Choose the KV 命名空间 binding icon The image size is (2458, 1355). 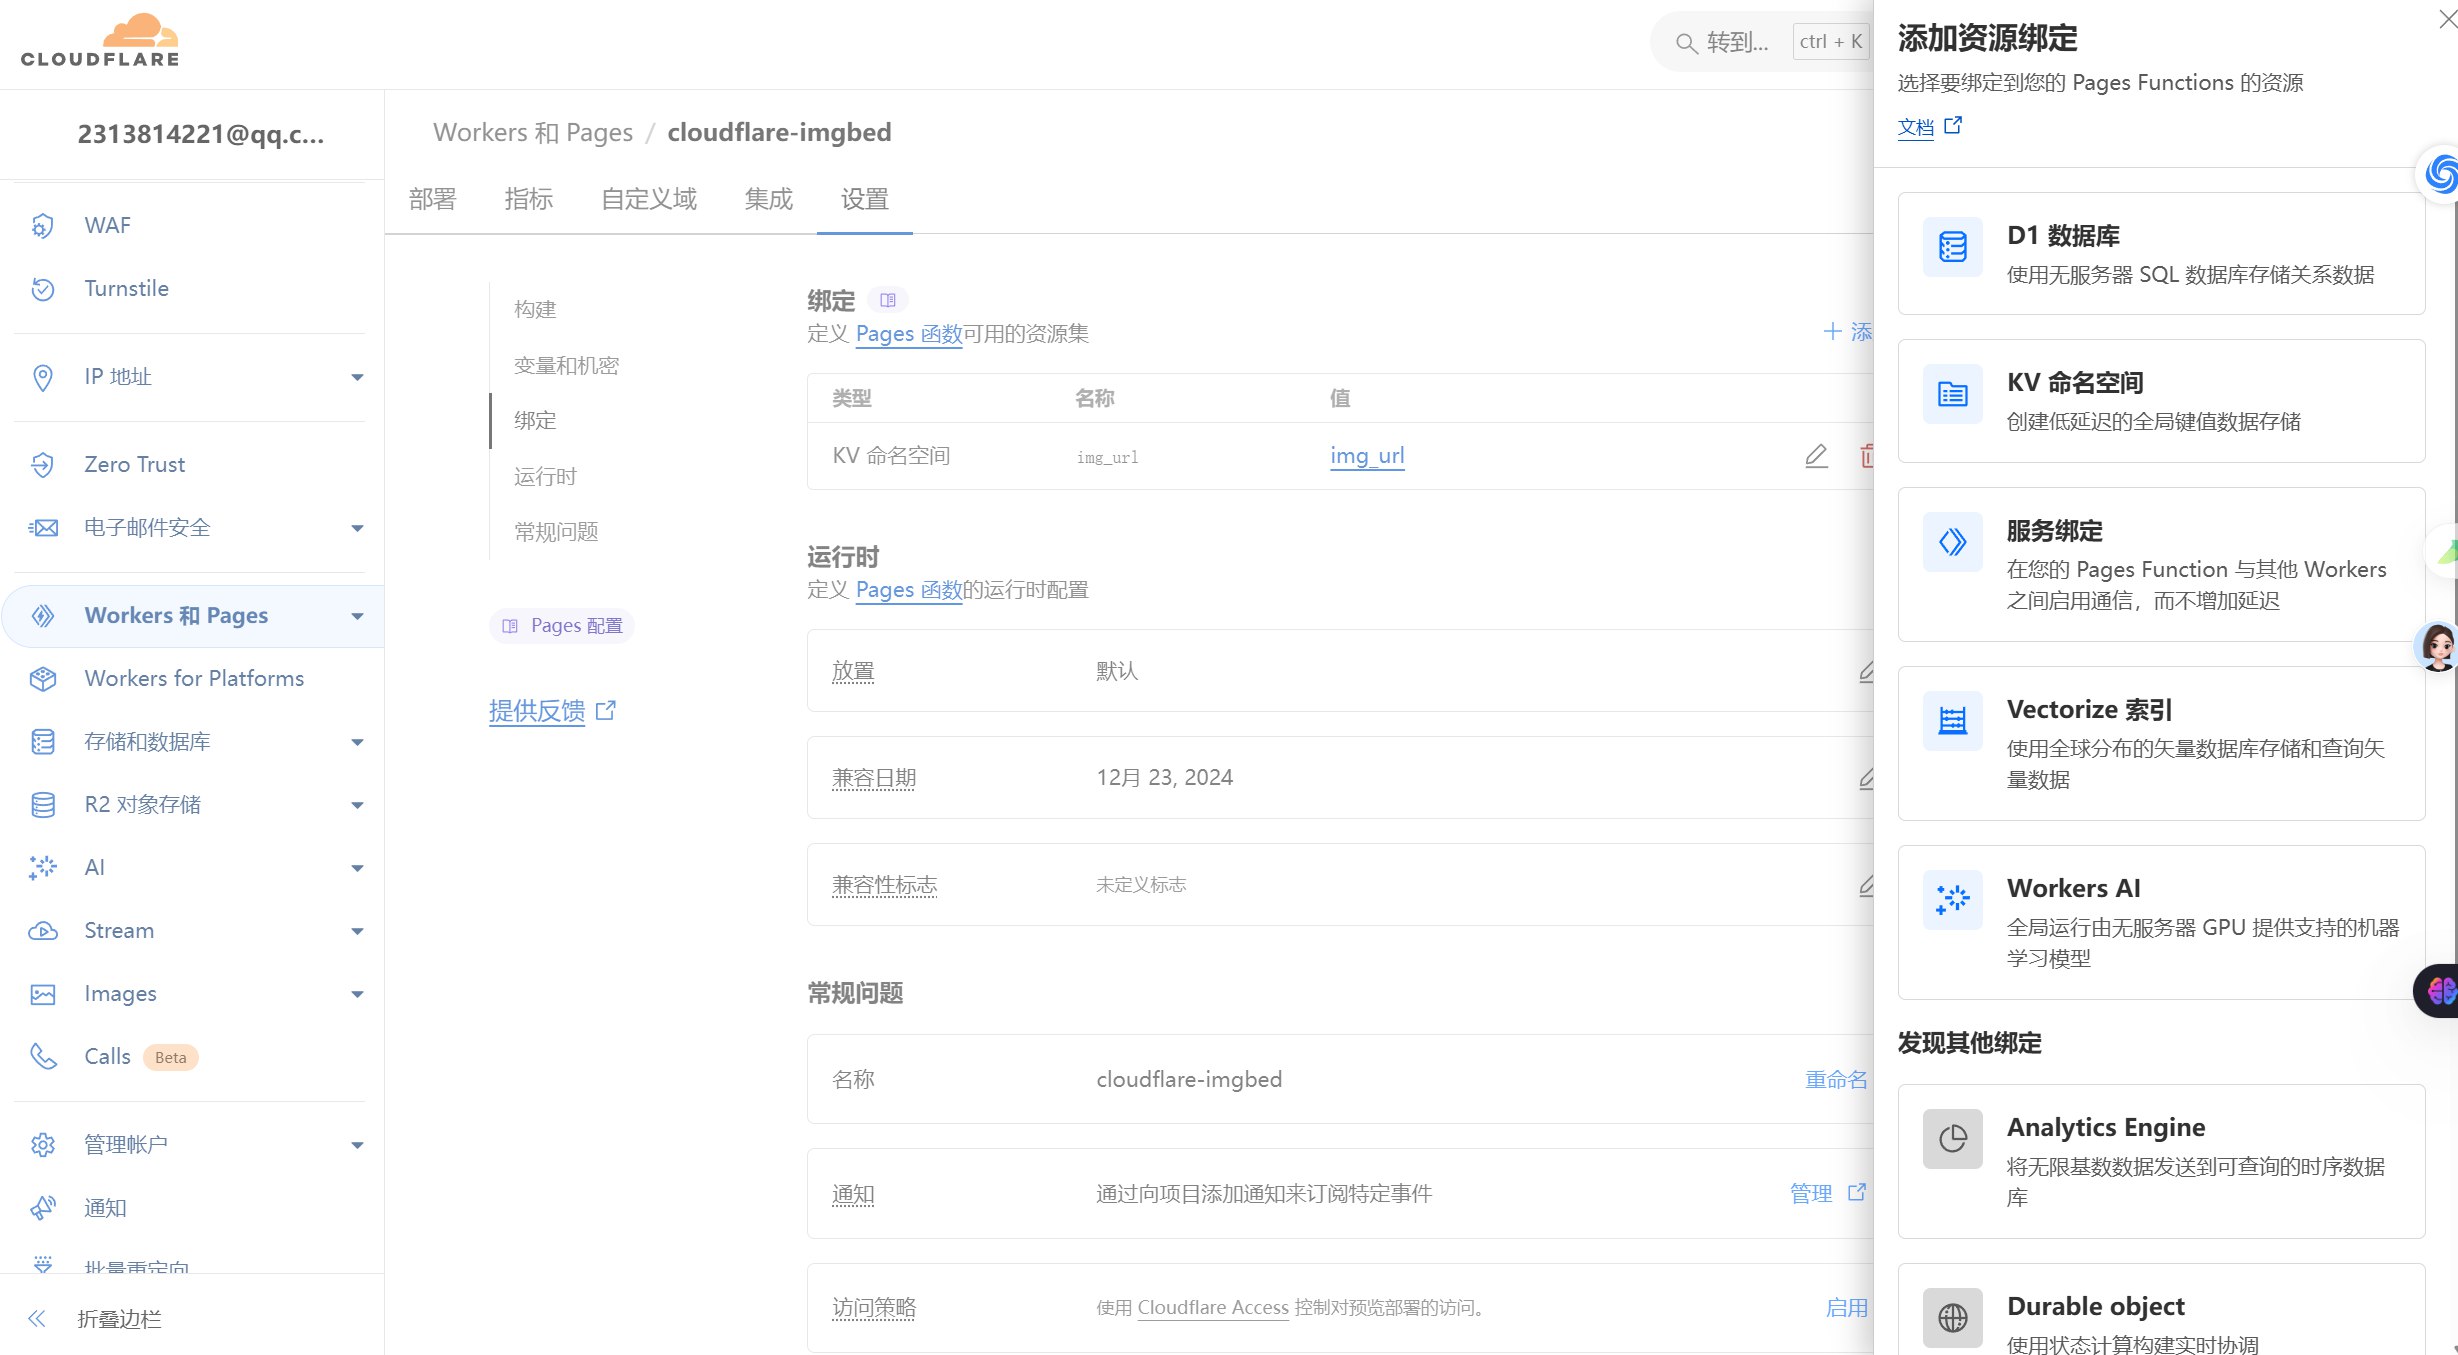[x=1952, y=393]
